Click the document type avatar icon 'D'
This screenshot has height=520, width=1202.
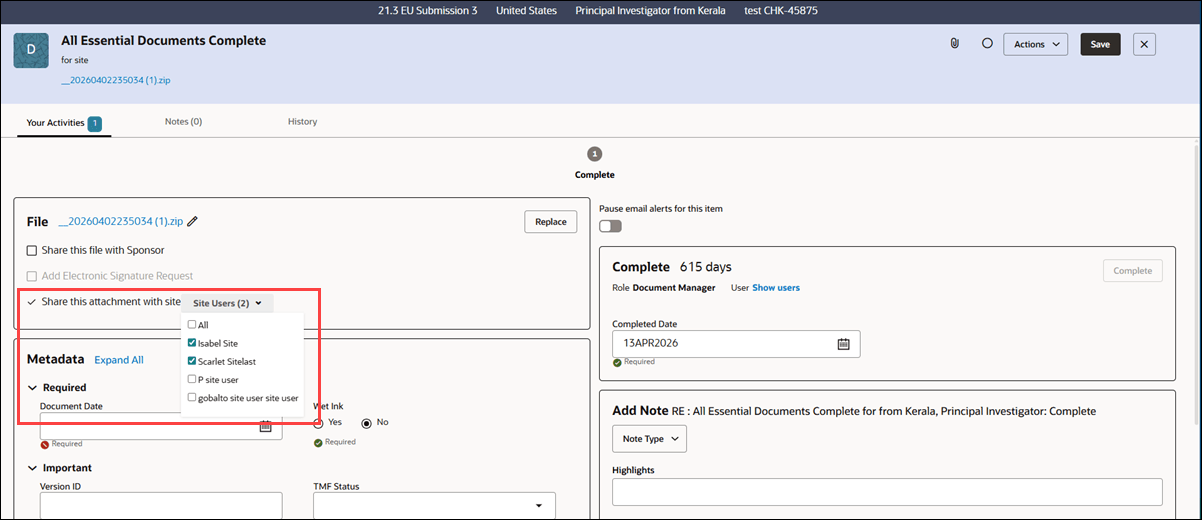point(31,50)
